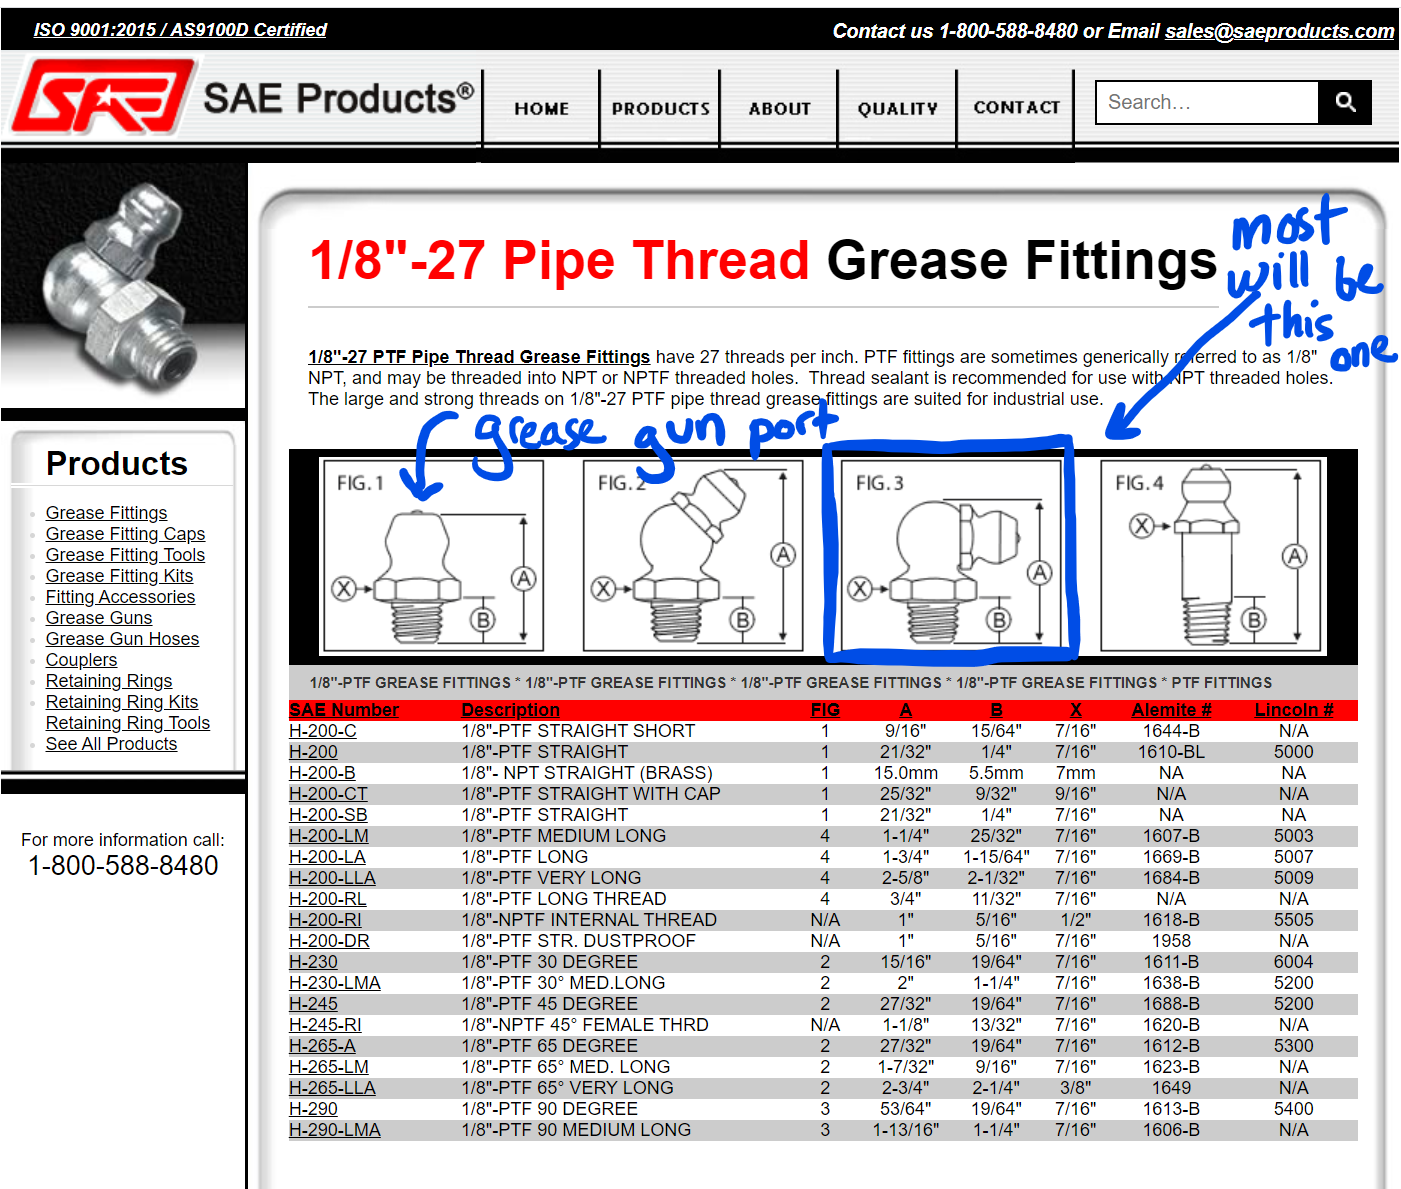Click the FIG. 2 angled fitting diagram
The height and width of the screenshot is (1189, 1401).
[x=693, y=556]
